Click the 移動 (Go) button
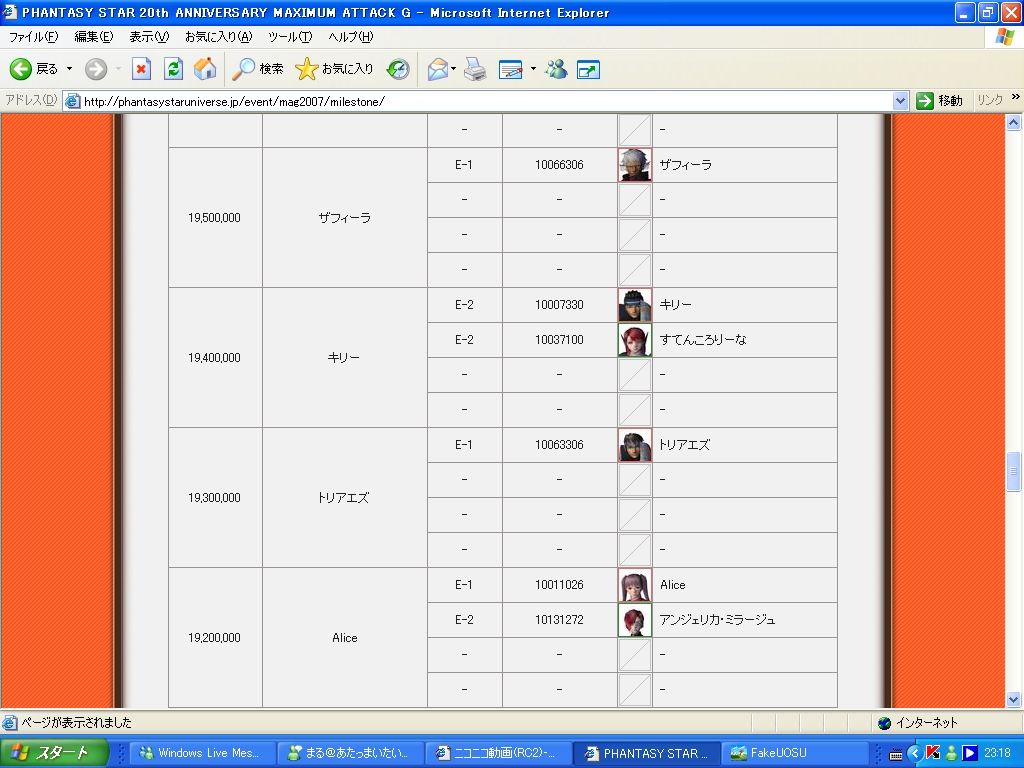This screenshot has width=1024, height=768. pos(939,101)
